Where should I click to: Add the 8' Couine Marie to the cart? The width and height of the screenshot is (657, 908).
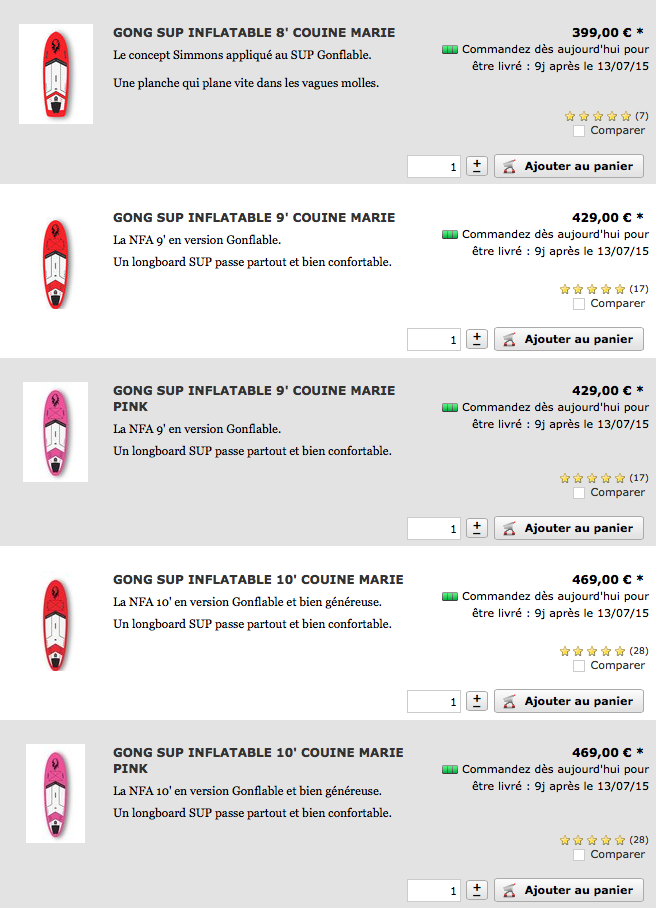[569, 166]
